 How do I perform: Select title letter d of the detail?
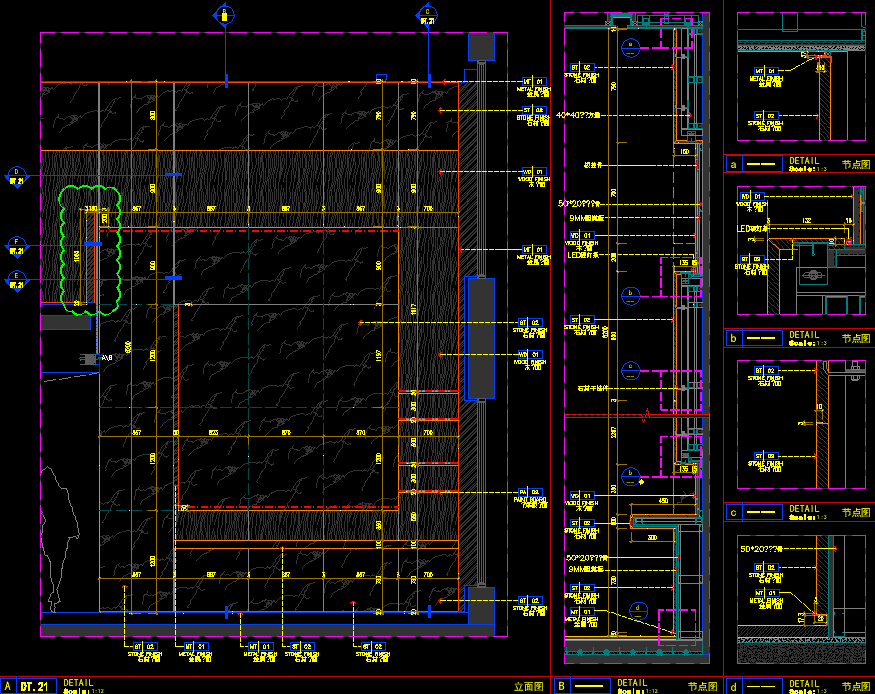click(x=733, y=687)
